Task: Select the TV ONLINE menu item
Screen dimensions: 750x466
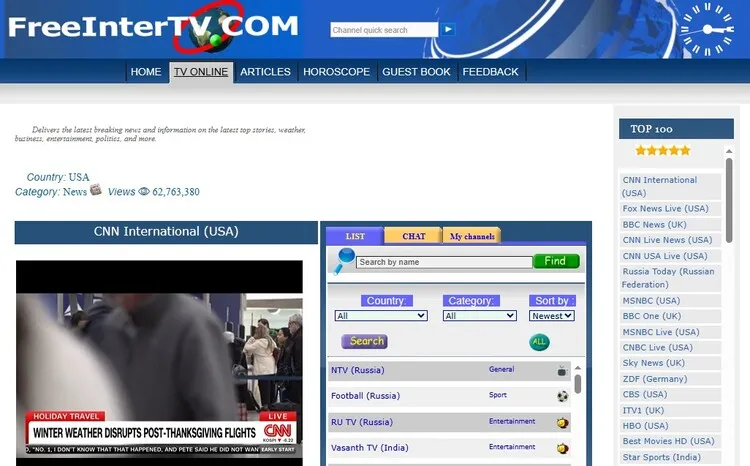Action: pos(201,72)
